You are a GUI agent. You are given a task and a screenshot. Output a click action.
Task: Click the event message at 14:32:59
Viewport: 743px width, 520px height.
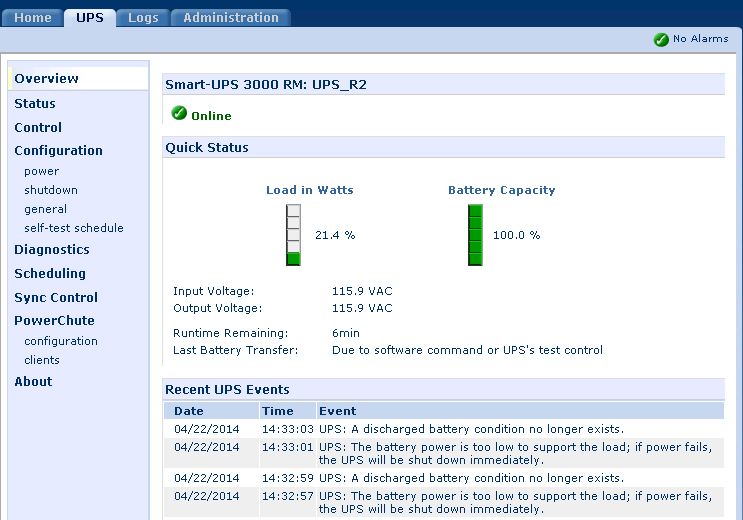point(471,478)
